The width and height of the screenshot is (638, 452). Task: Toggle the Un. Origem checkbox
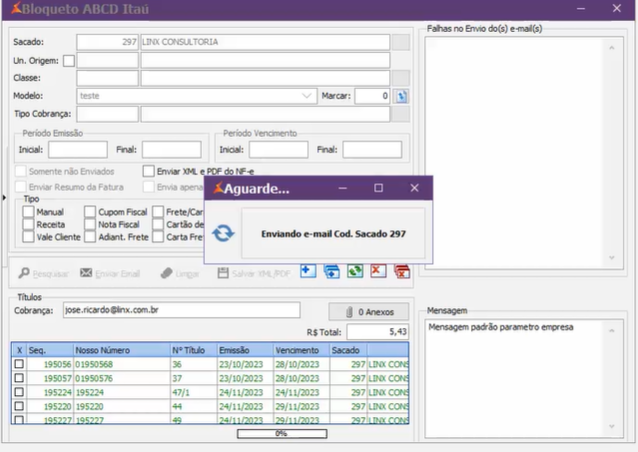[69, 61]
